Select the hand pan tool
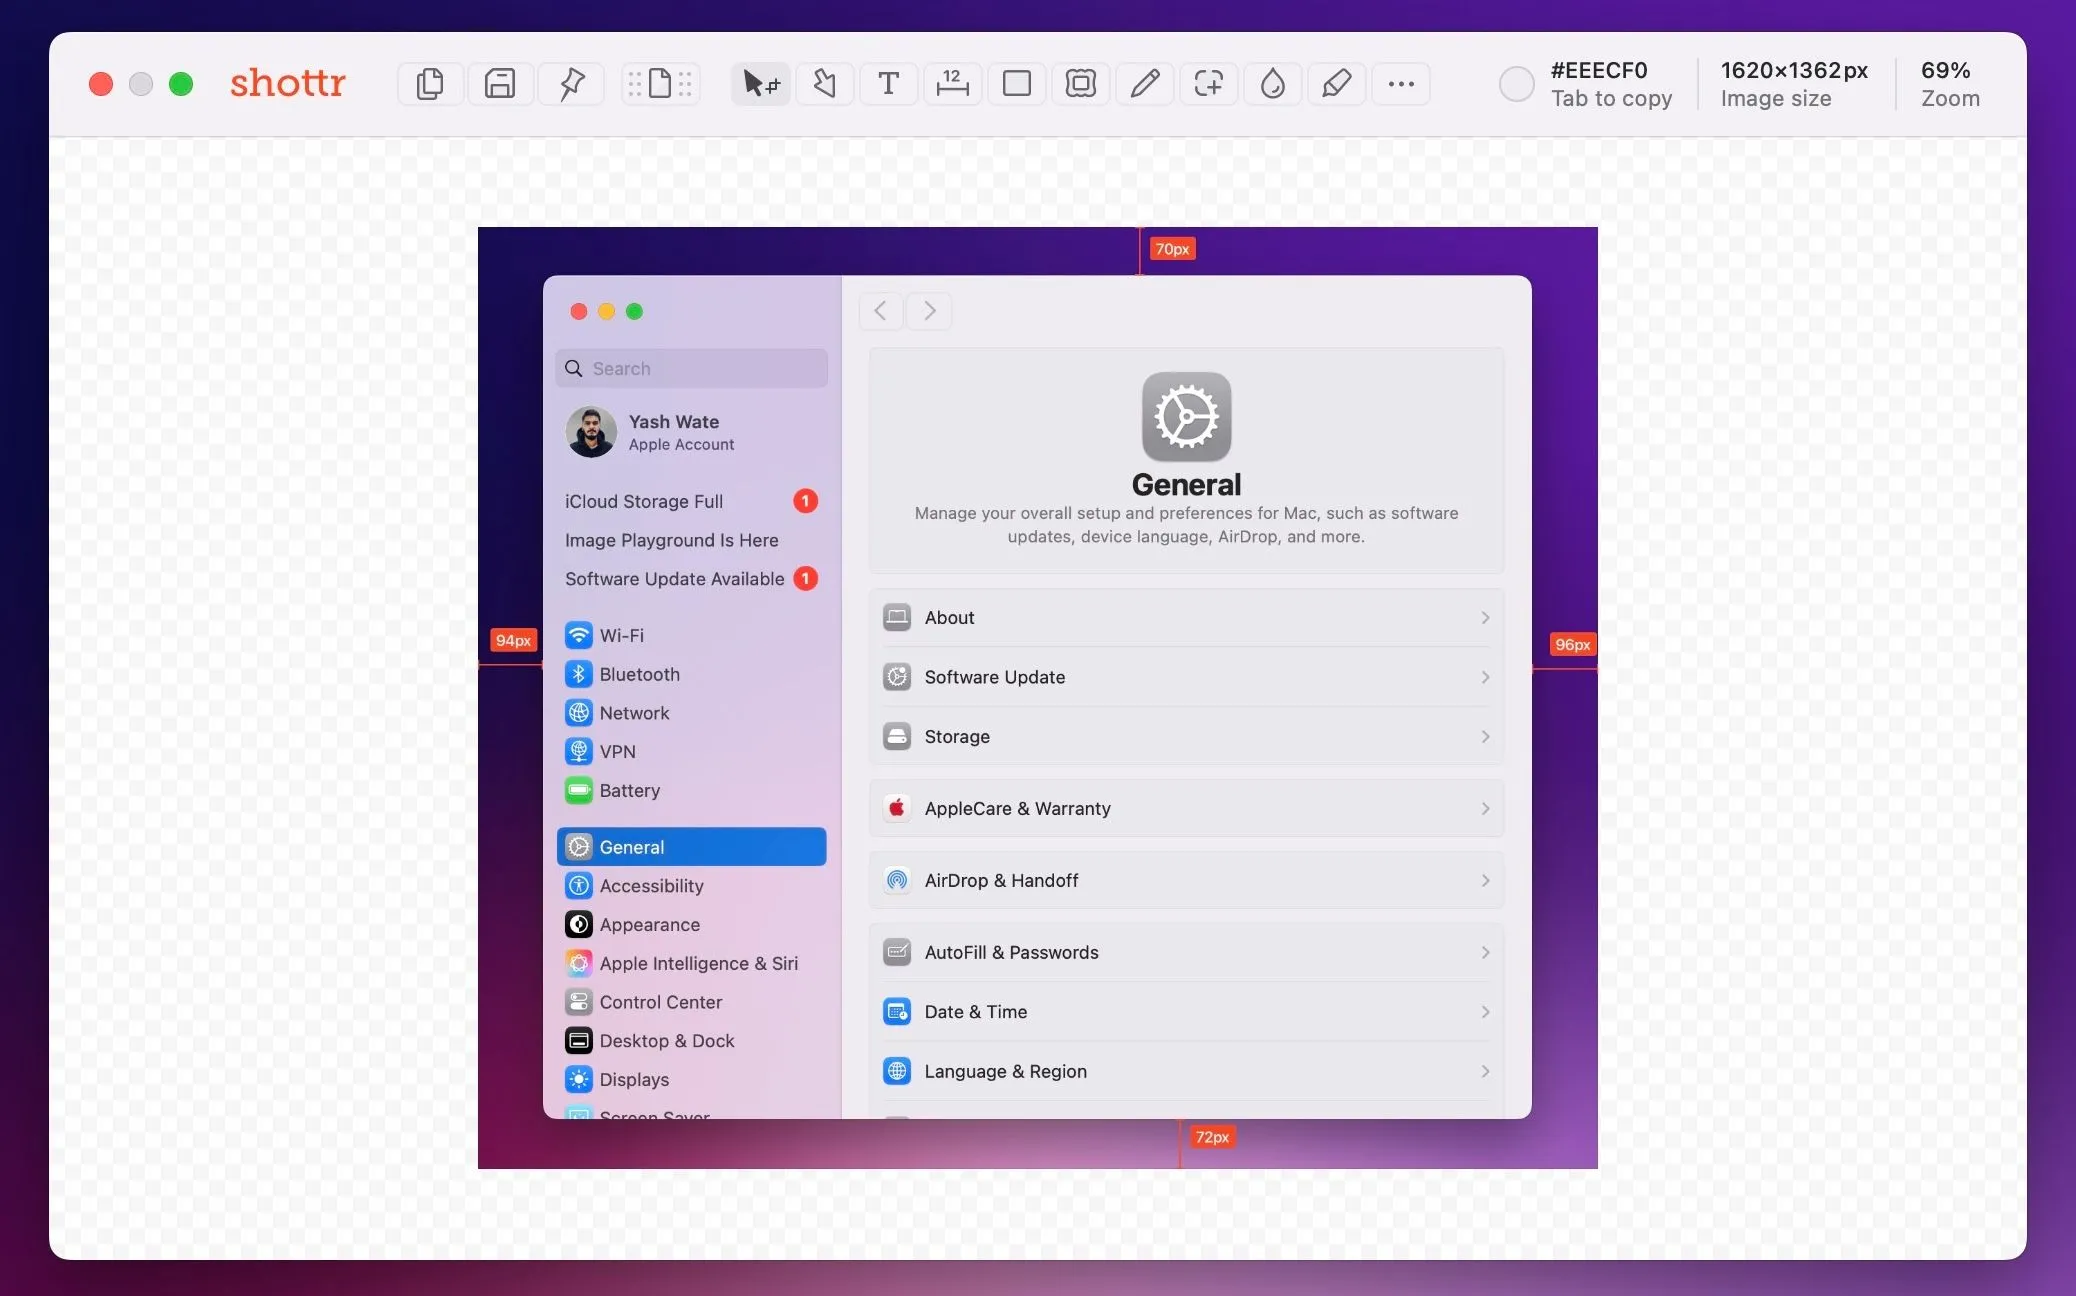The width and height of the screenshot is (2076, 1296). pos(824,84)
